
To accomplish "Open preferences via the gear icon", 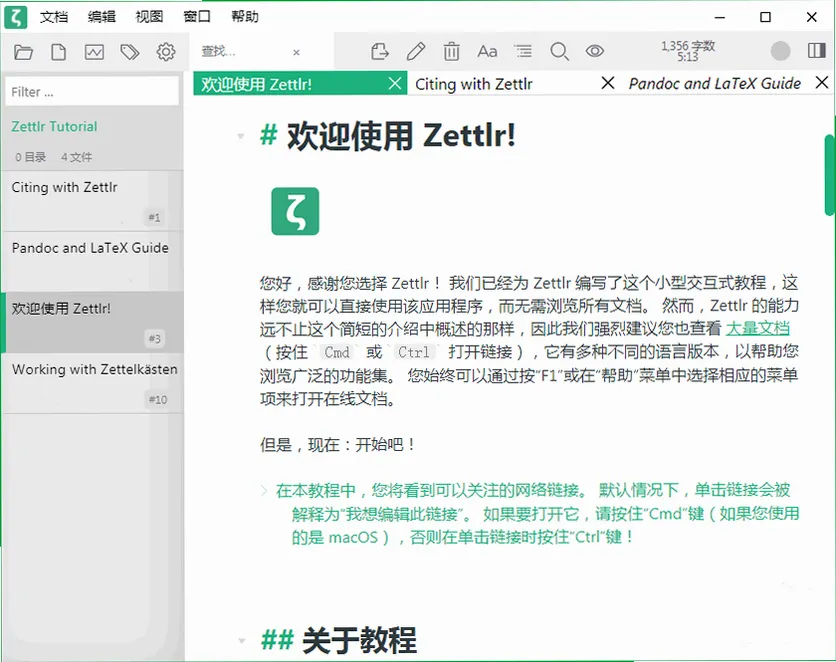I will (166, 52).
